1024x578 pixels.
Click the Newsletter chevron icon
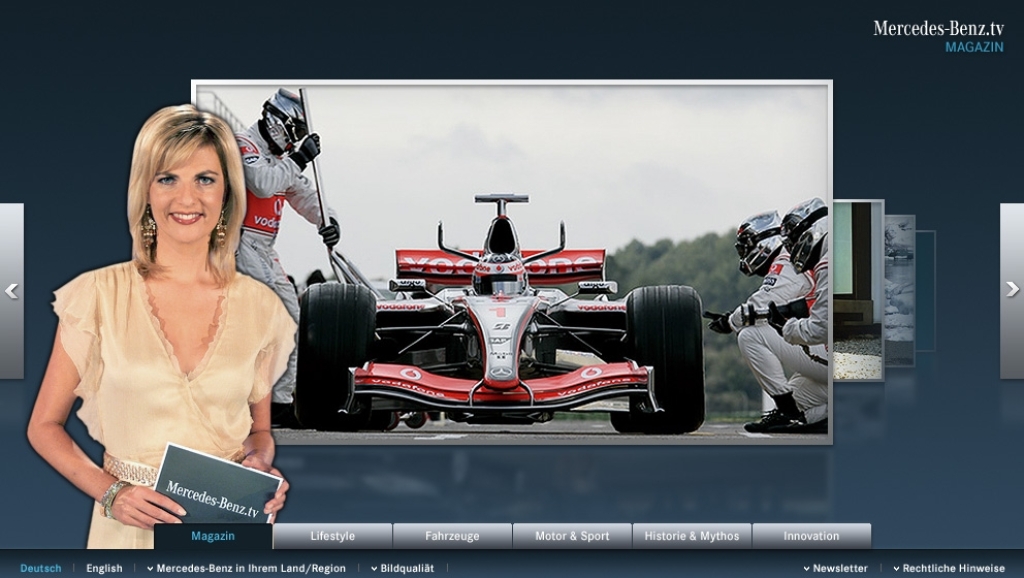pos(808,567)
